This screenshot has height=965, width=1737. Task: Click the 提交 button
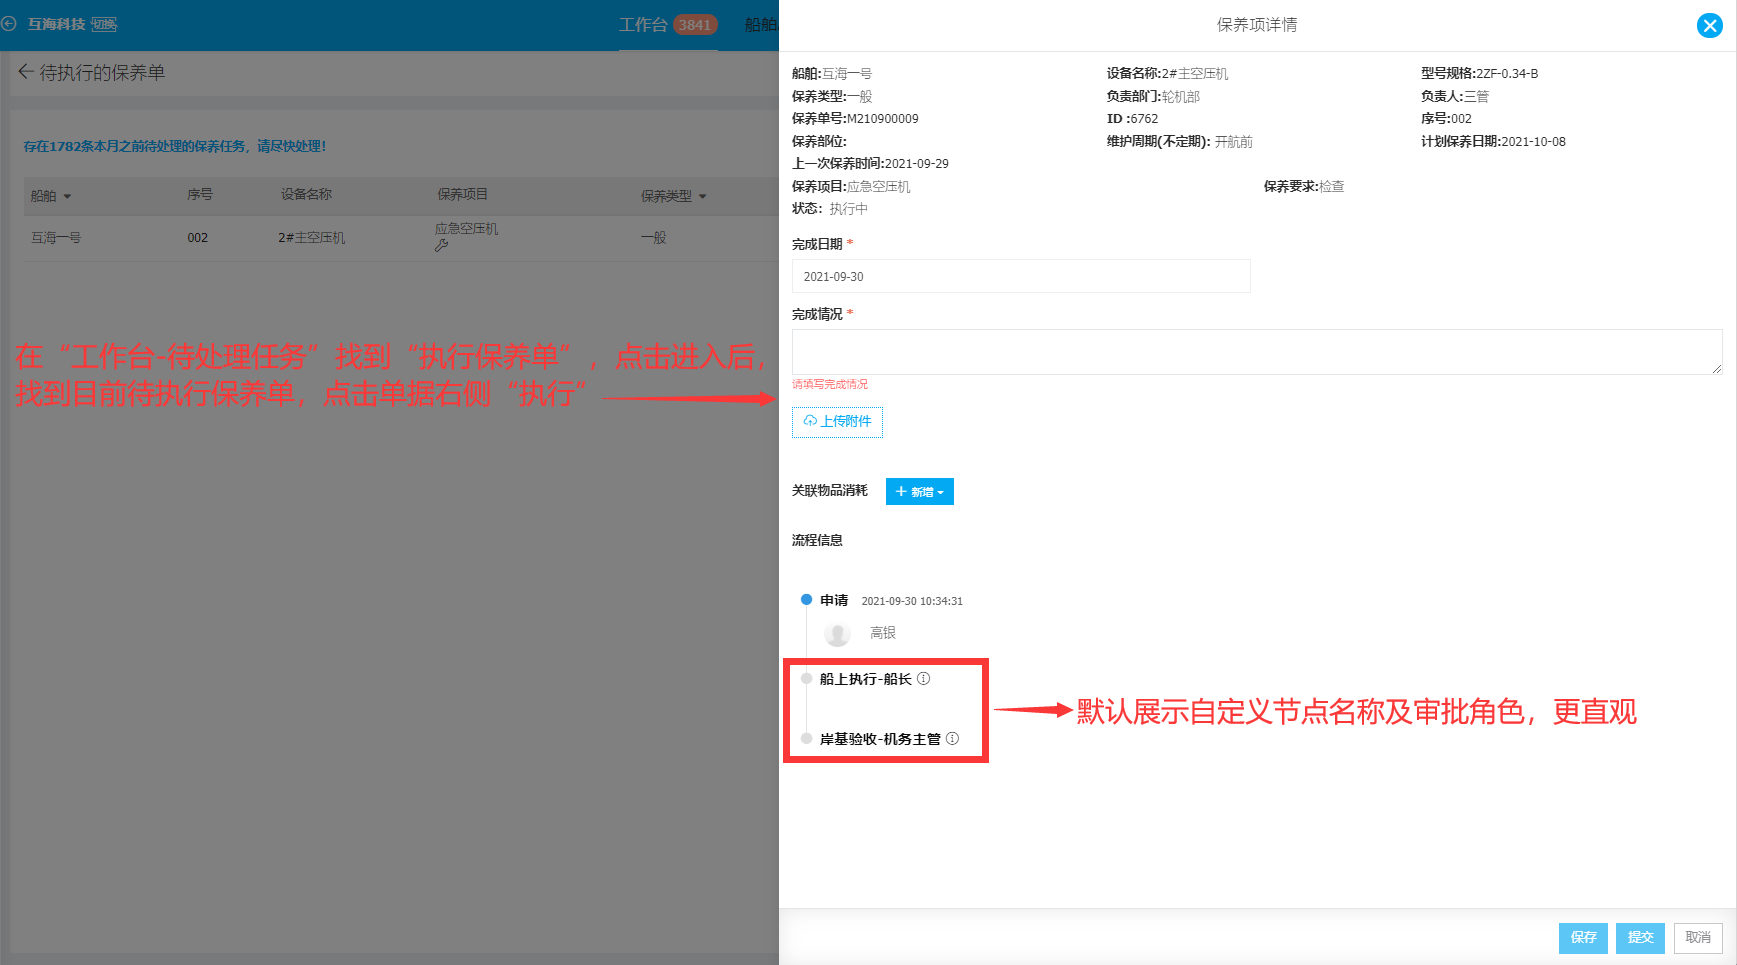point(1640,938)
